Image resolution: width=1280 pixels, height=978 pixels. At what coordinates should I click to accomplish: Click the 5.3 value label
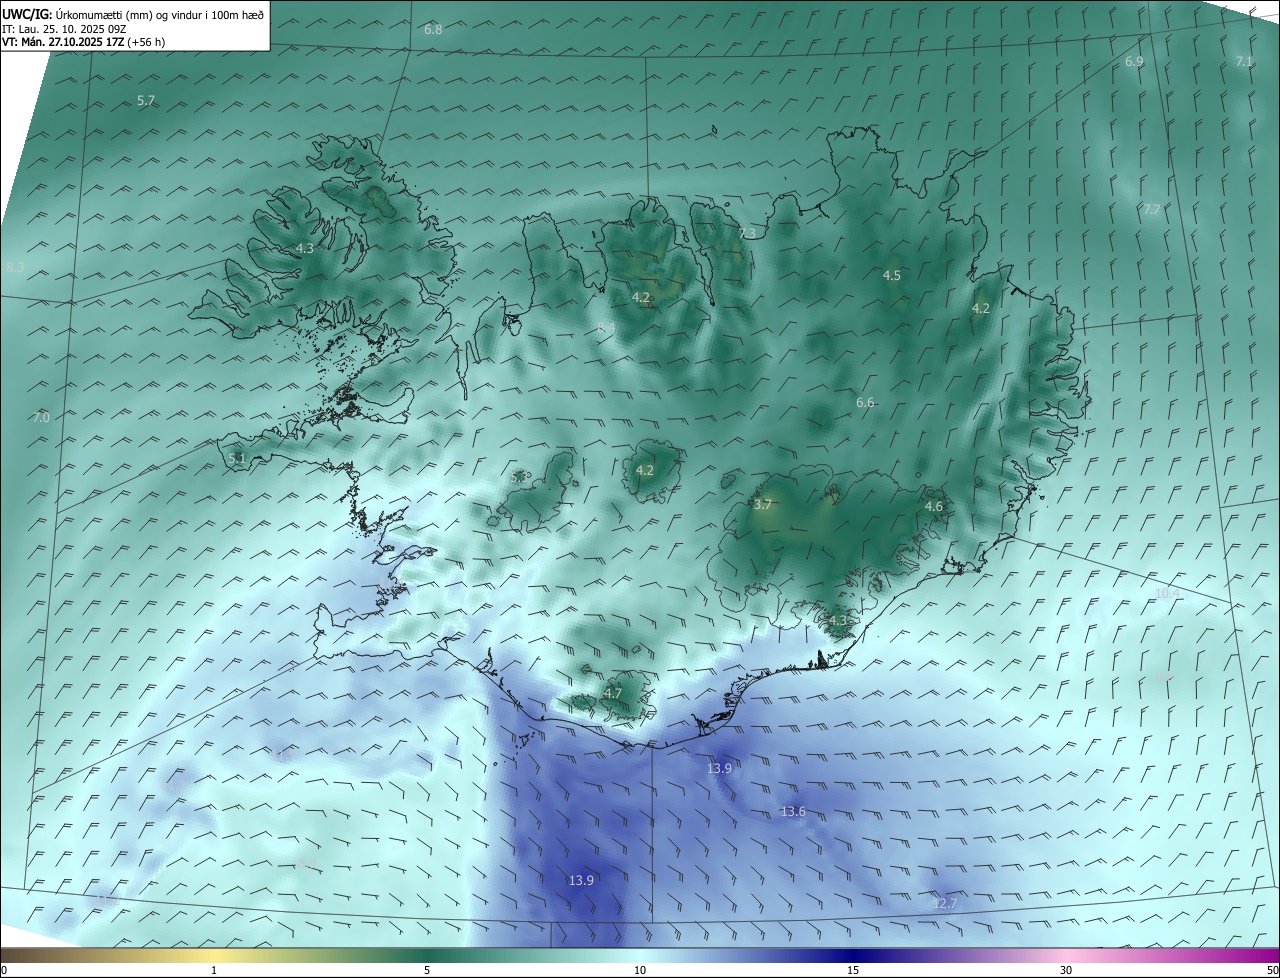tap(520, 477)
